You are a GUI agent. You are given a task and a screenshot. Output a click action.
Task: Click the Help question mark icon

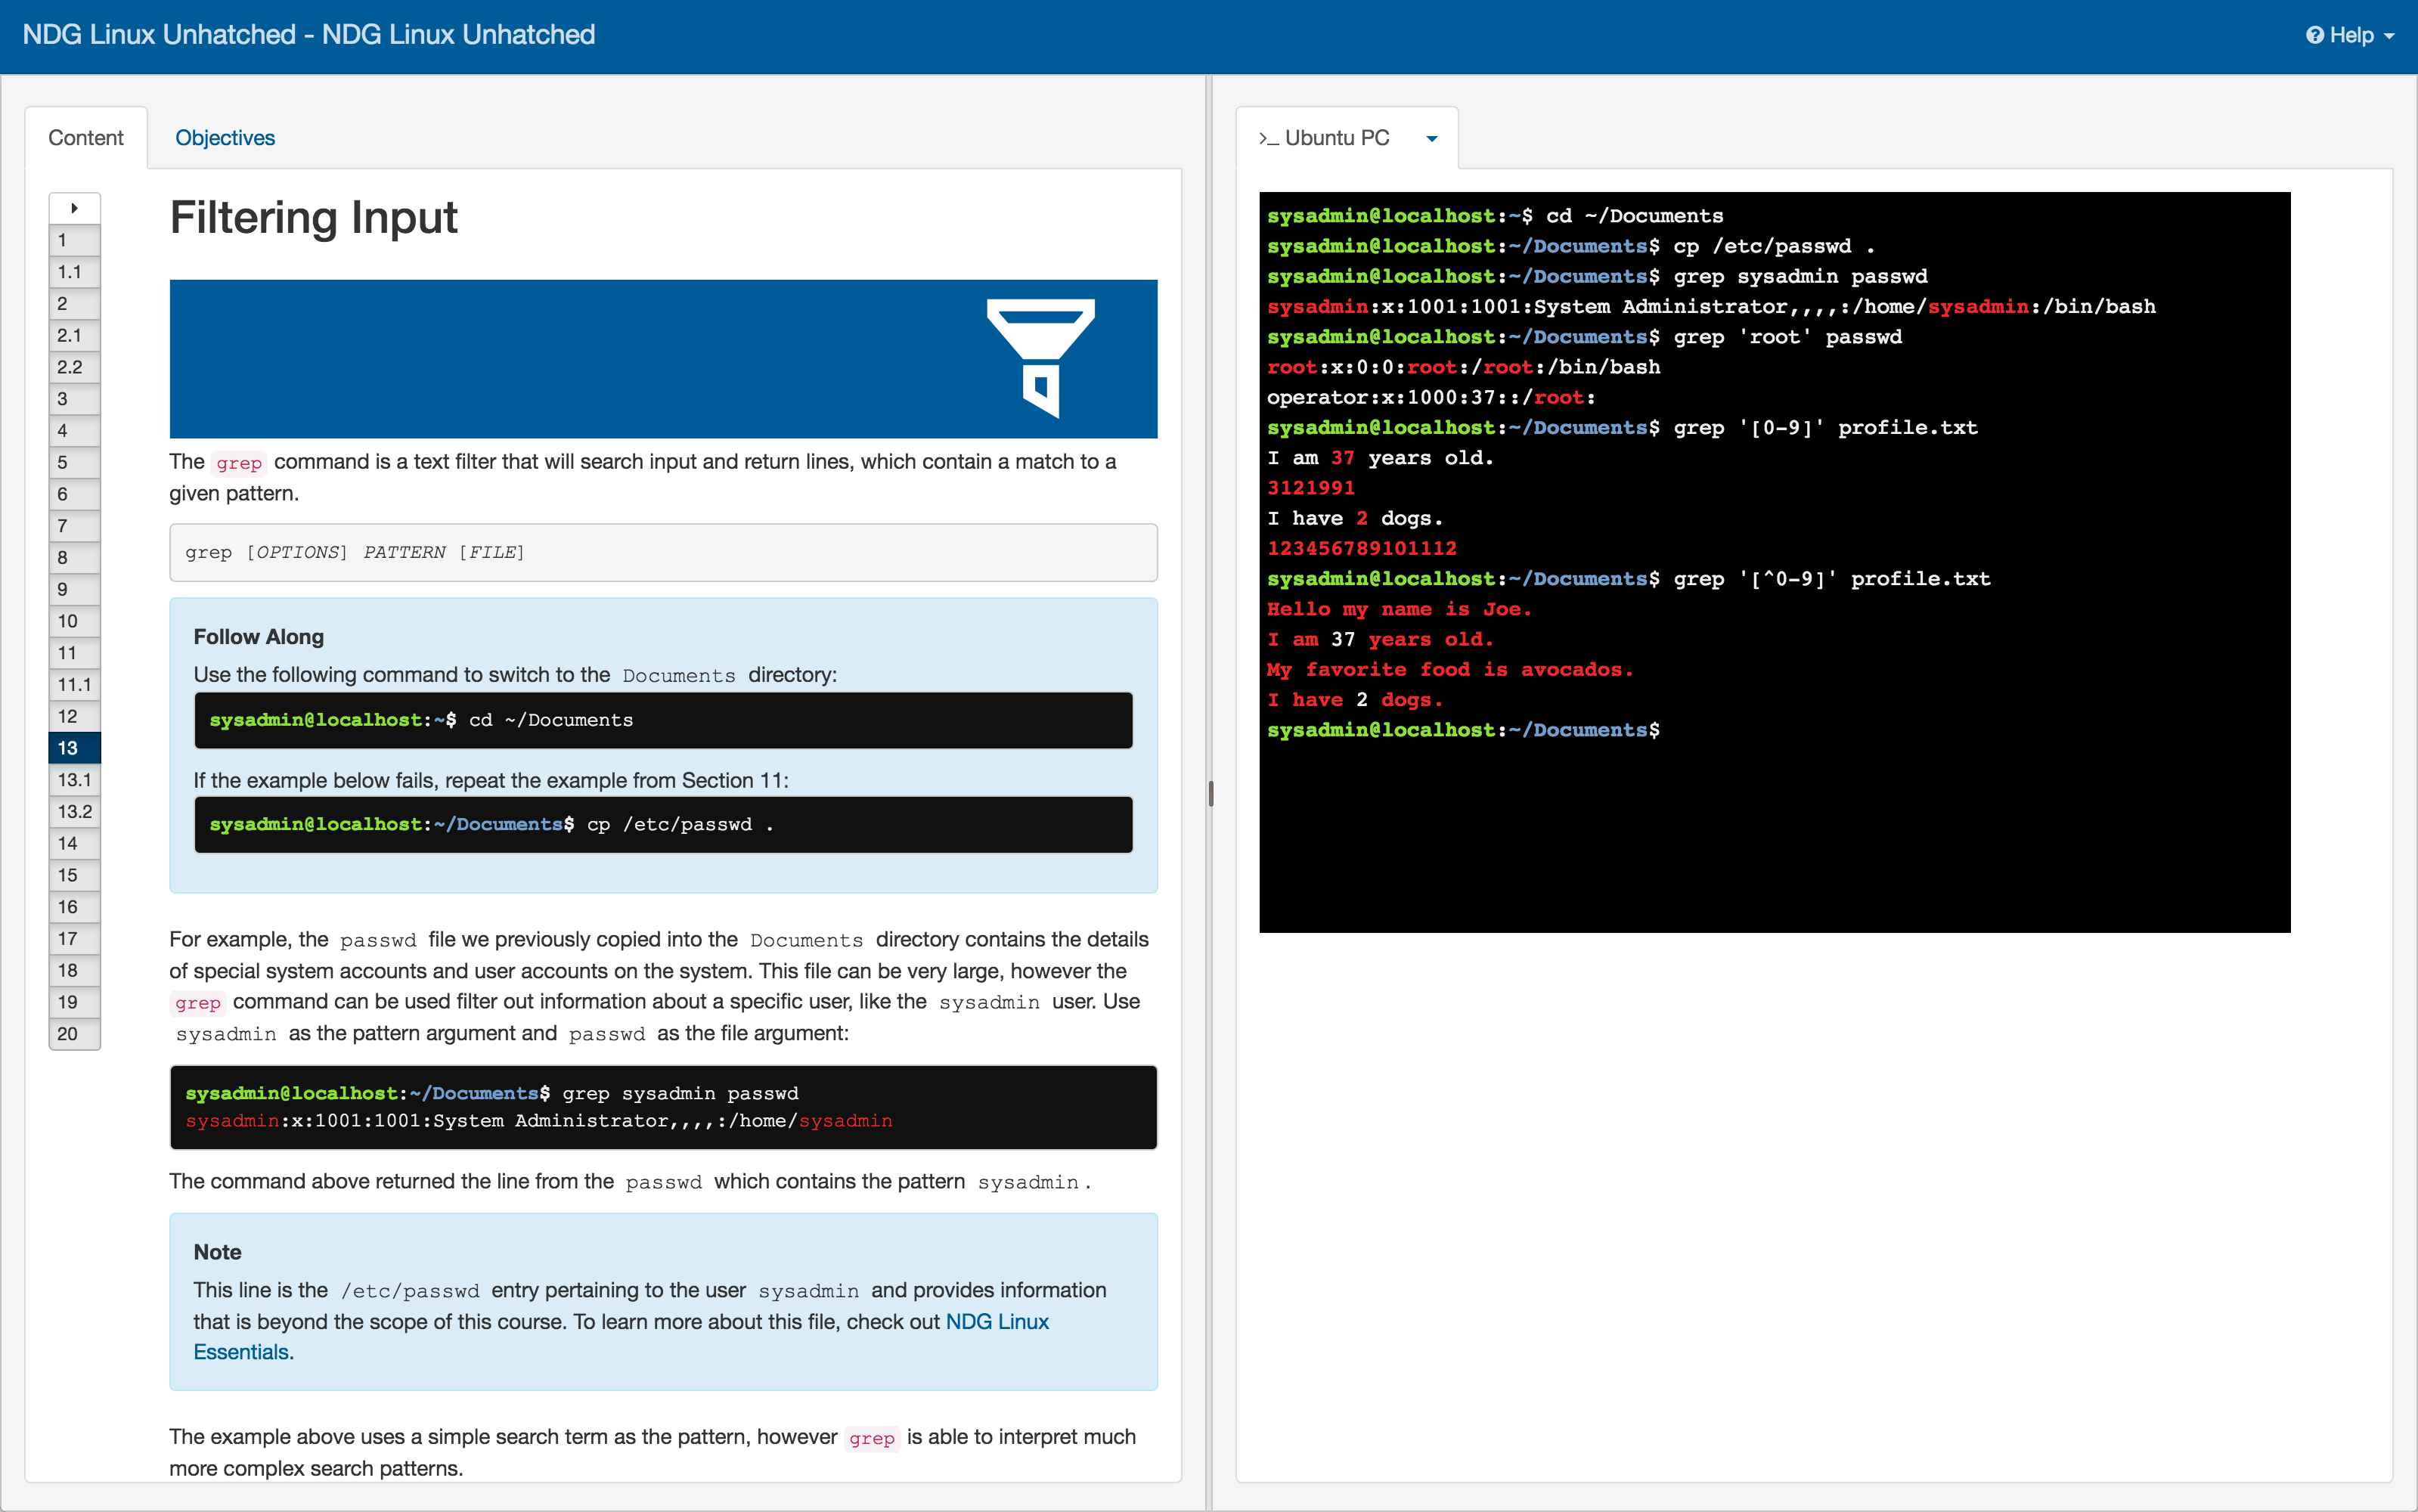tap(2314, 35)
